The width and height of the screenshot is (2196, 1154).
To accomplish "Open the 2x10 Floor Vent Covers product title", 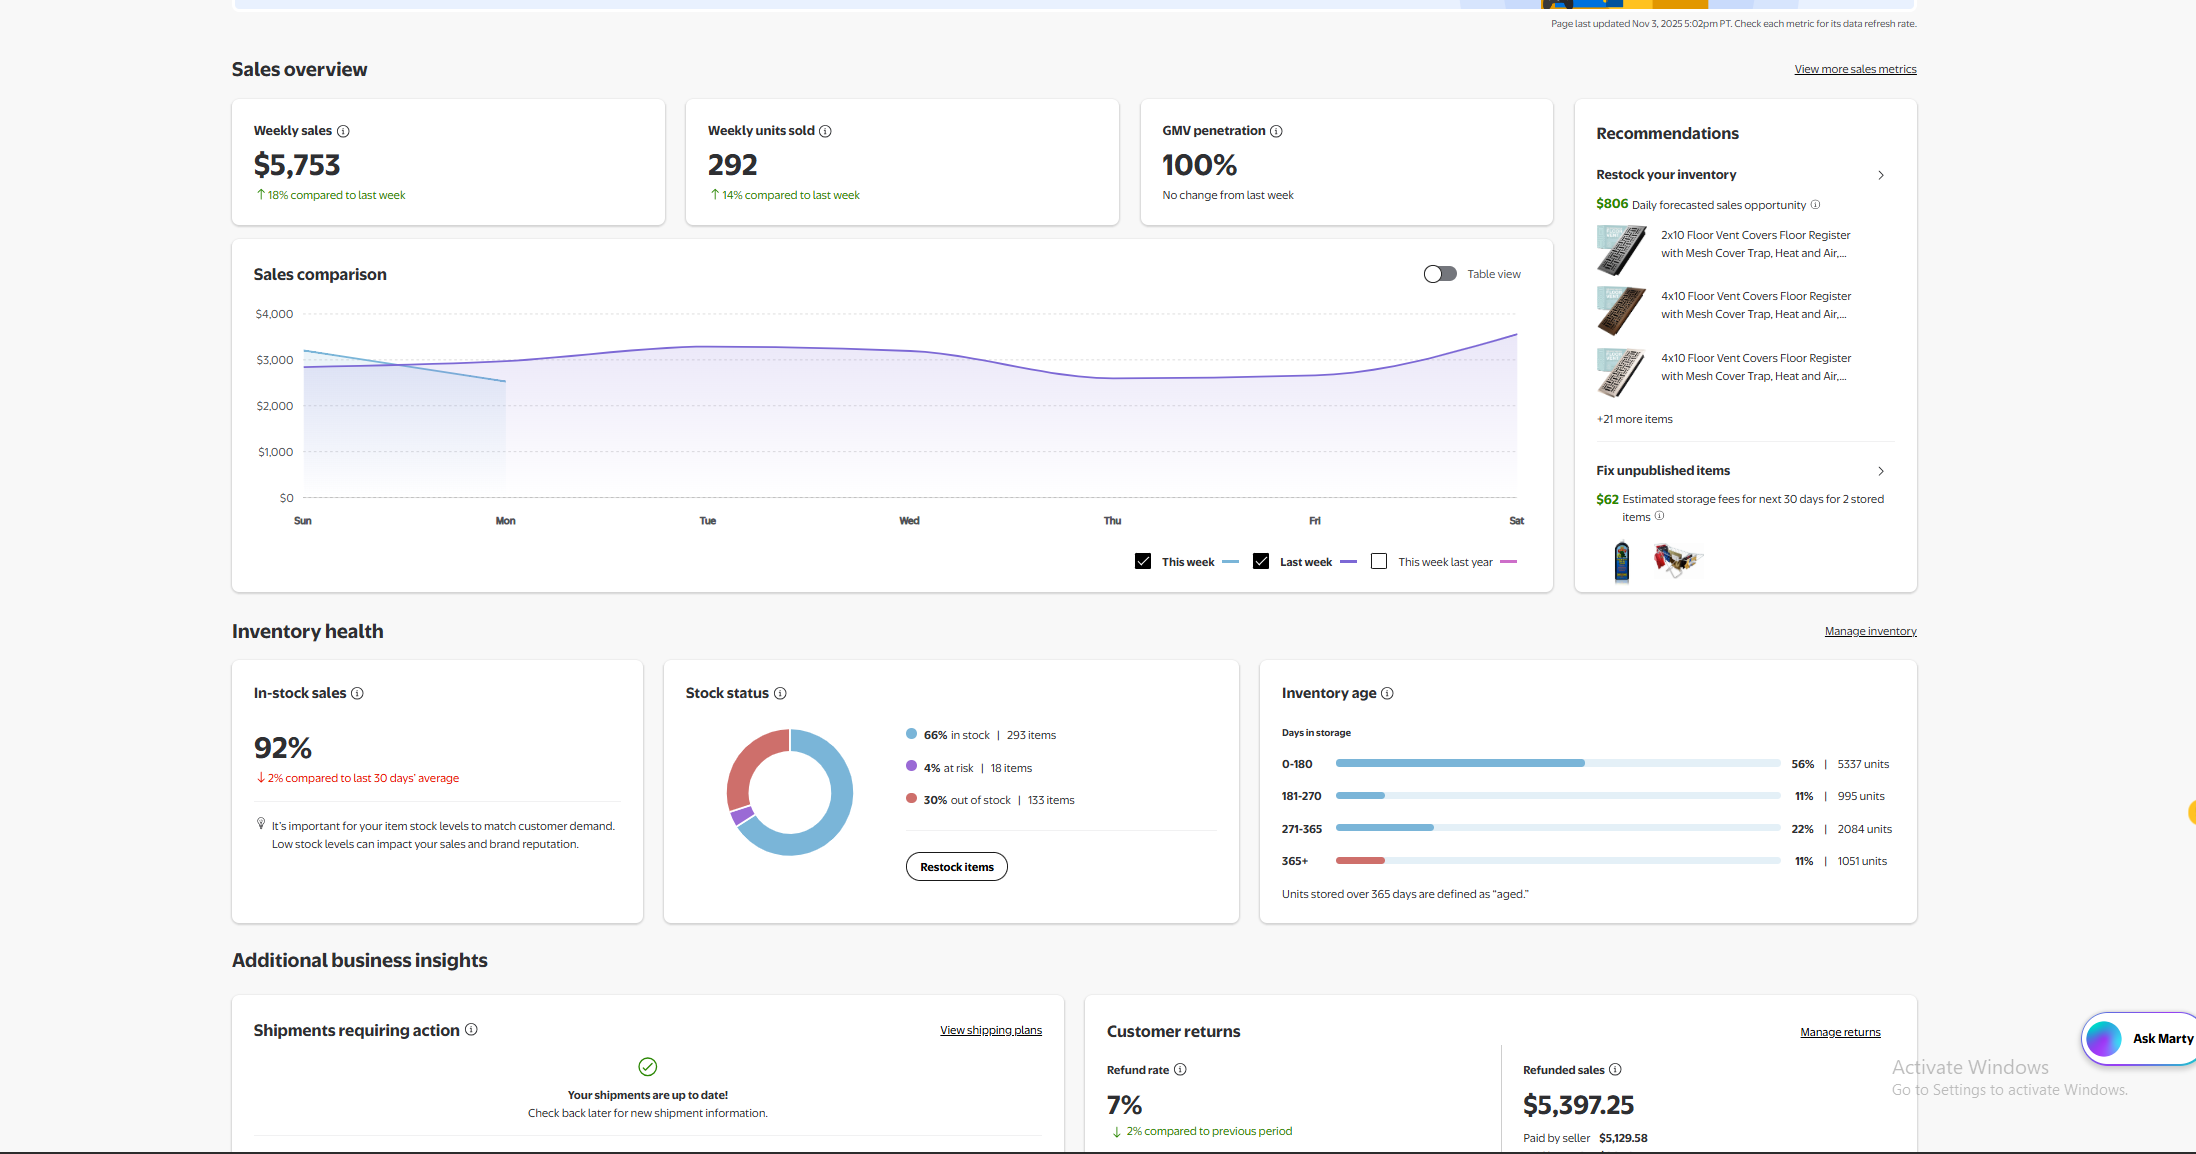I will click(1755, 244).
